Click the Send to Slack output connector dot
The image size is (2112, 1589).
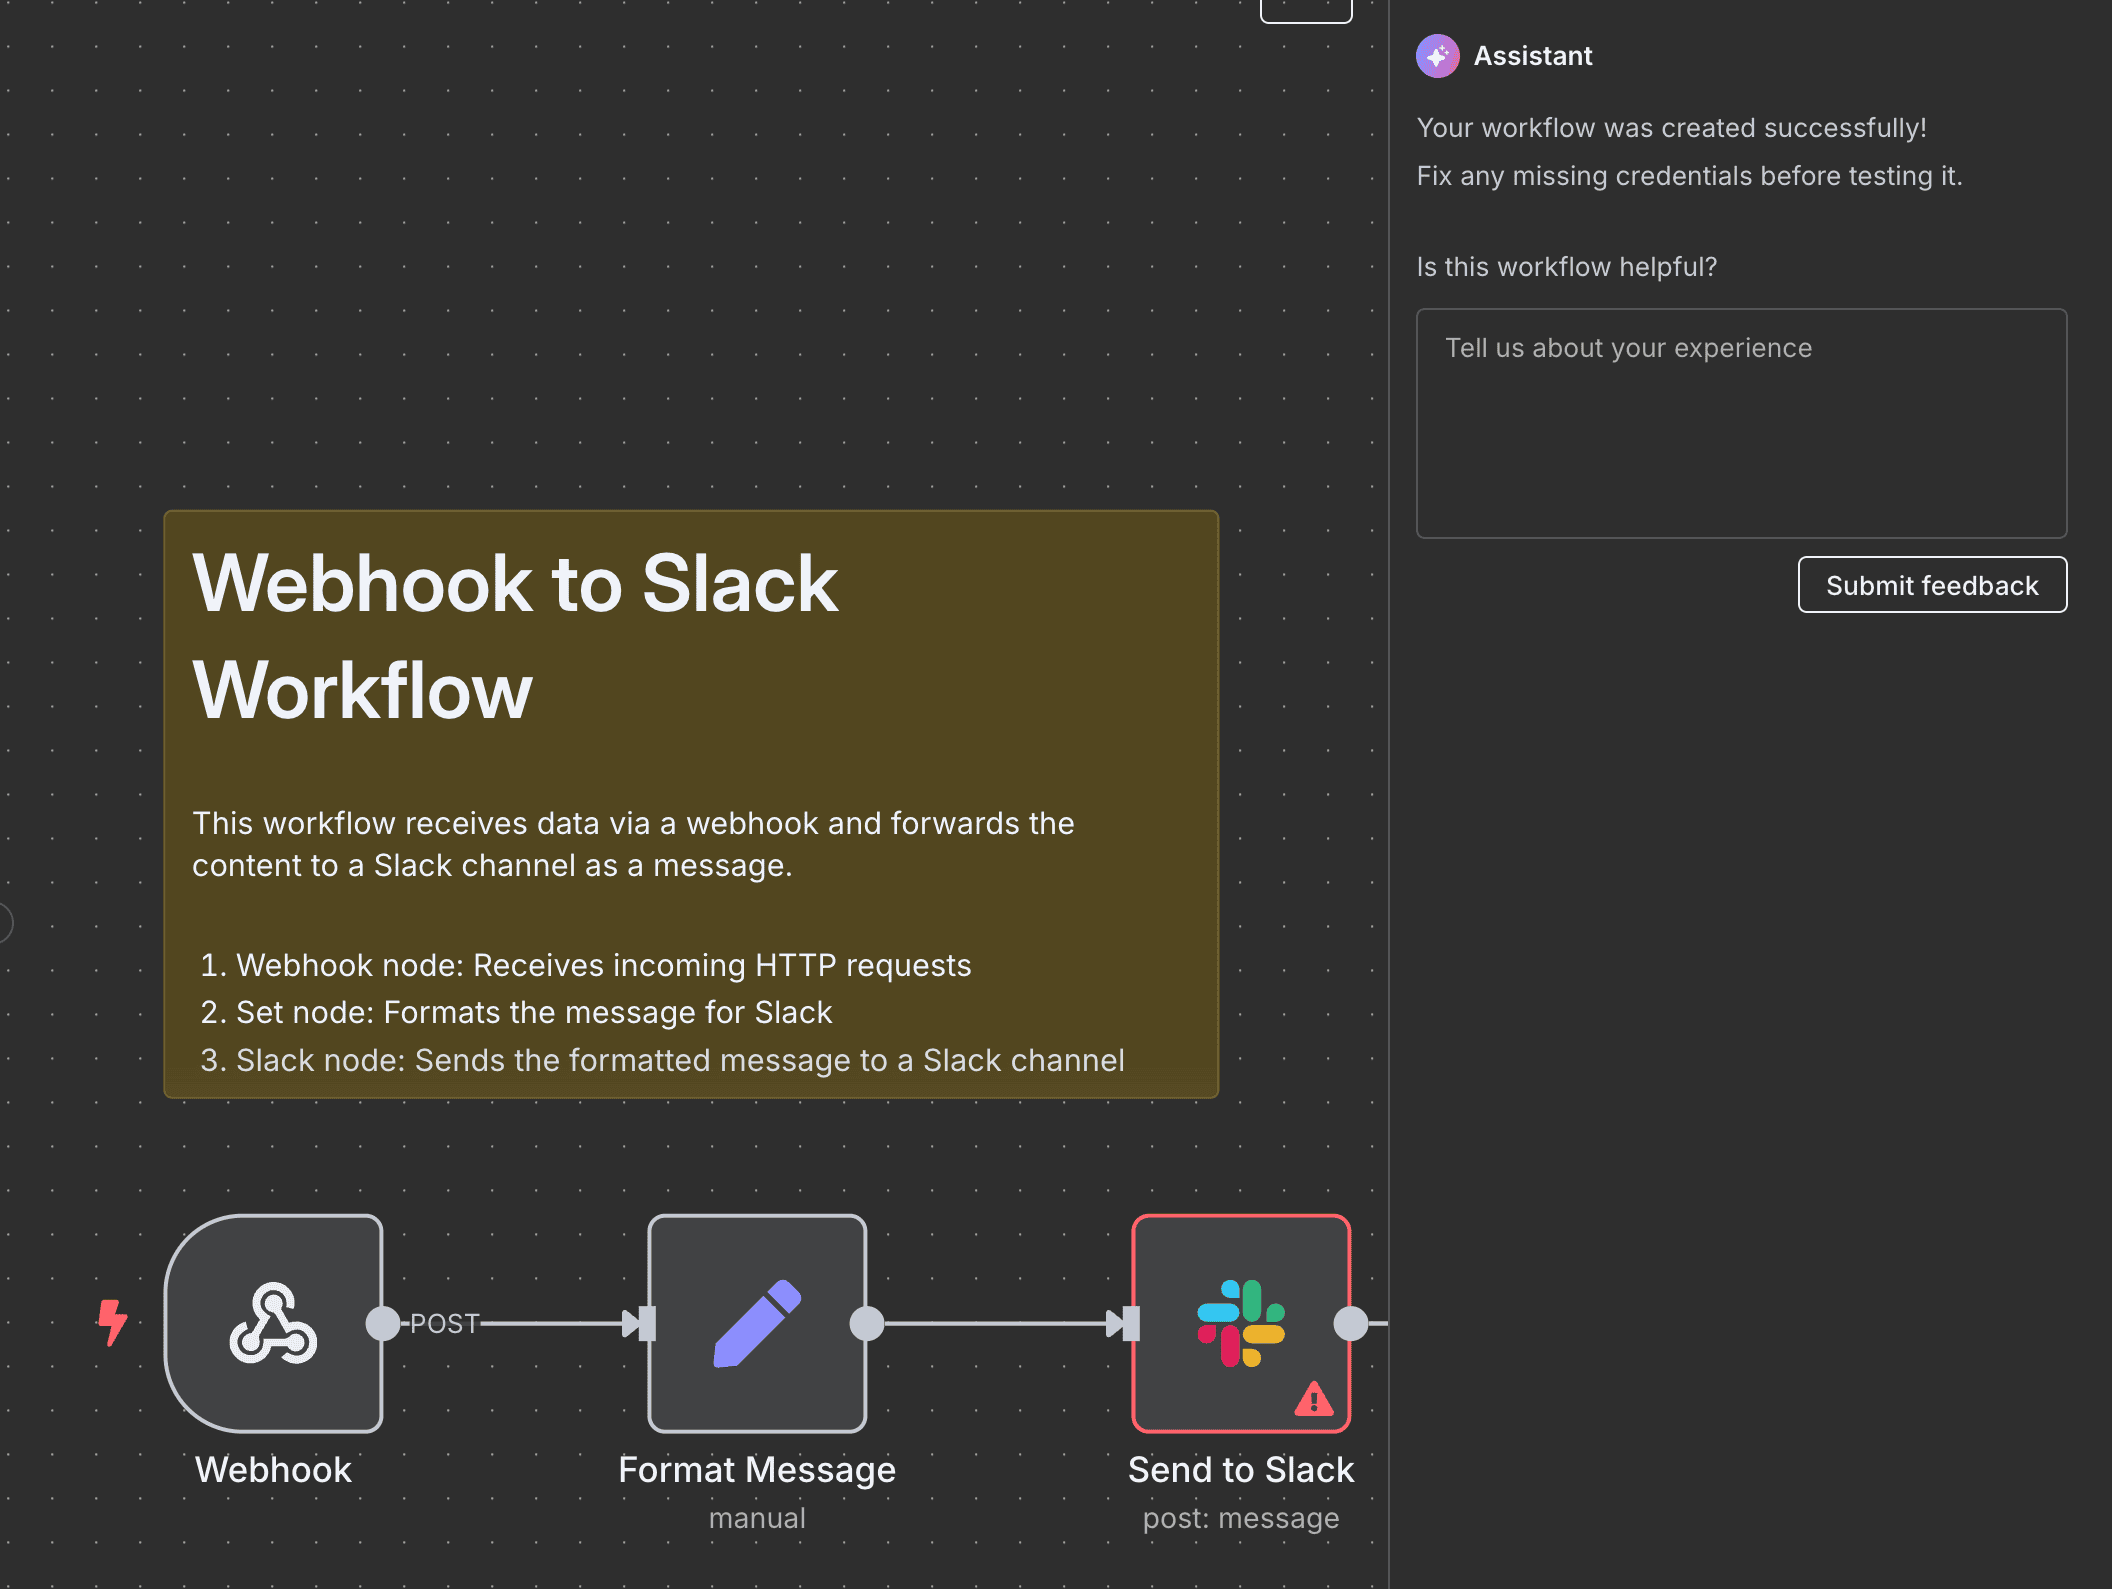[1351, 1323]
